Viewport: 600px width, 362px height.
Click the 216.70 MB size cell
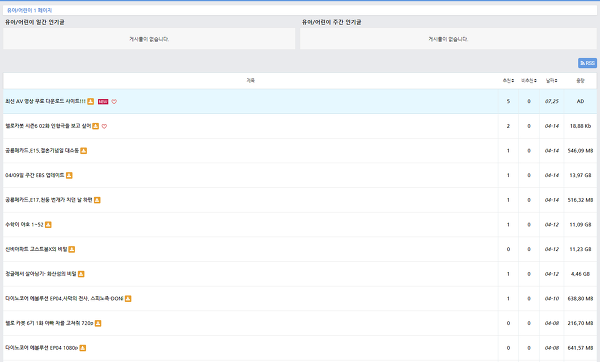coord(580,323)
